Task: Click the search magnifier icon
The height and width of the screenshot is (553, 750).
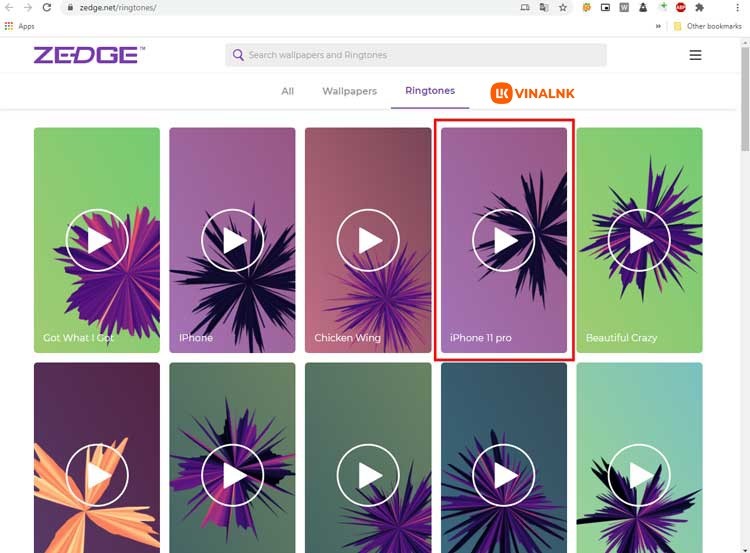Action: point(238,55)
